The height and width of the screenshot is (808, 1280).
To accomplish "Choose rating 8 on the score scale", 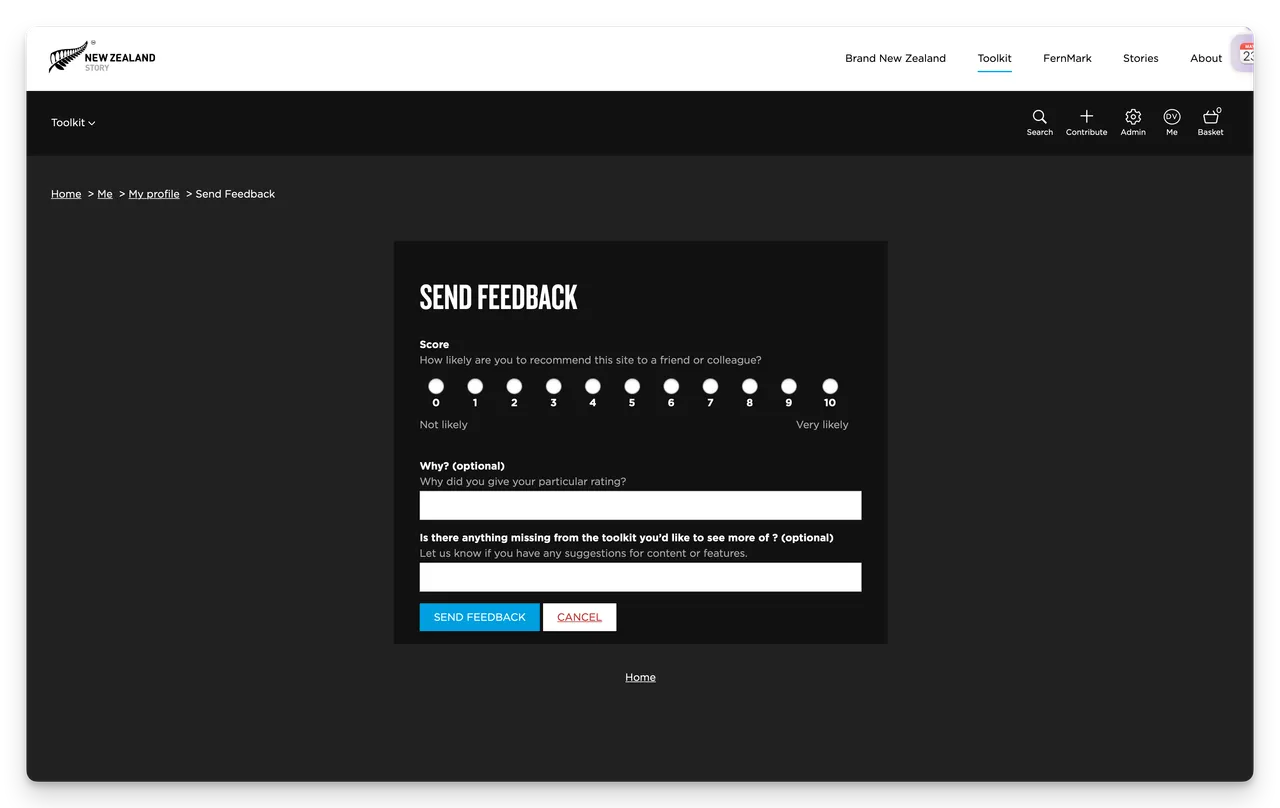I will 749,386.
